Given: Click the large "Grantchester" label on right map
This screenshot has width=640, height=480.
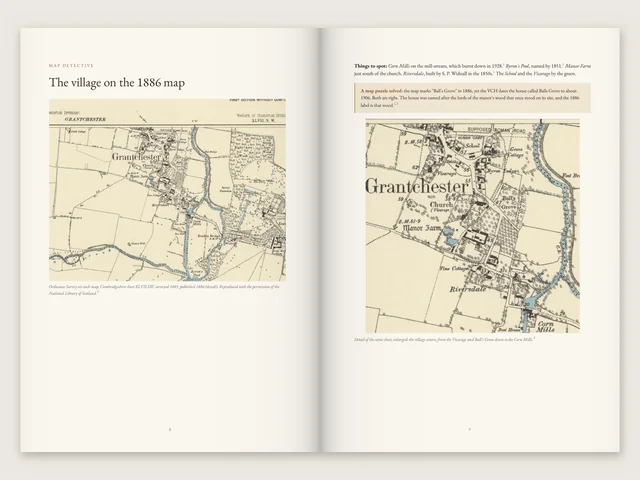Looking at the screenshot, I should 416,187.
